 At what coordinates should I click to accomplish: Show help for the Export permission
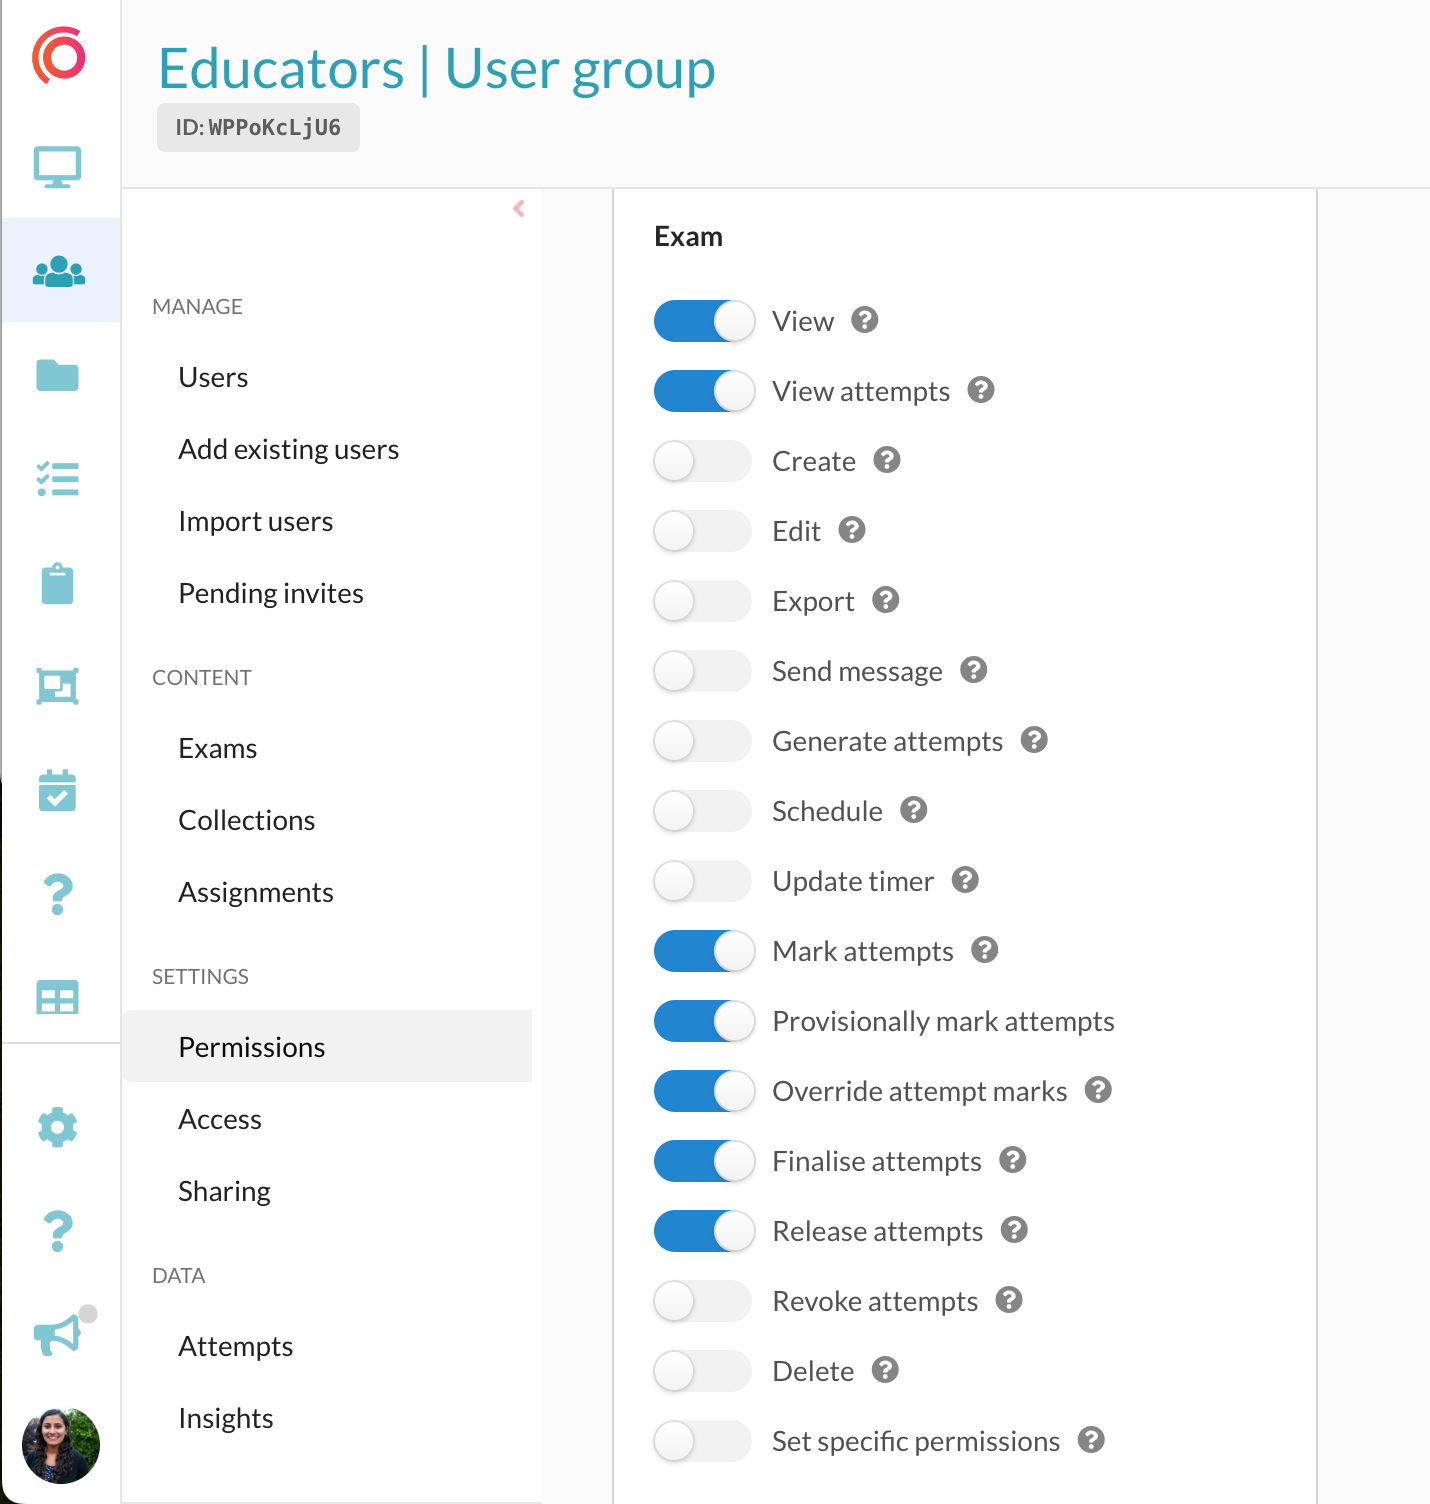tap(886, 600)
